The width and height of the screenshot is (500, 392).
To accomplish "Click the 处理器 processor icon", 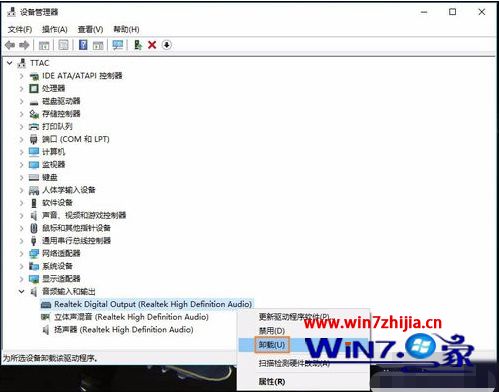I will tap(34, 88).
